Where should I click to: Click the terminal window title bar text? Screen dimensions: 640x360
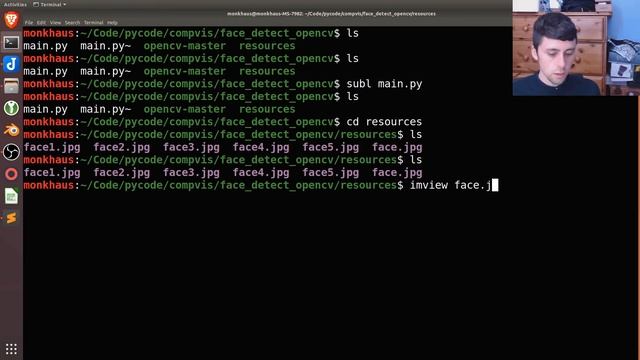(x=331, y=13)
